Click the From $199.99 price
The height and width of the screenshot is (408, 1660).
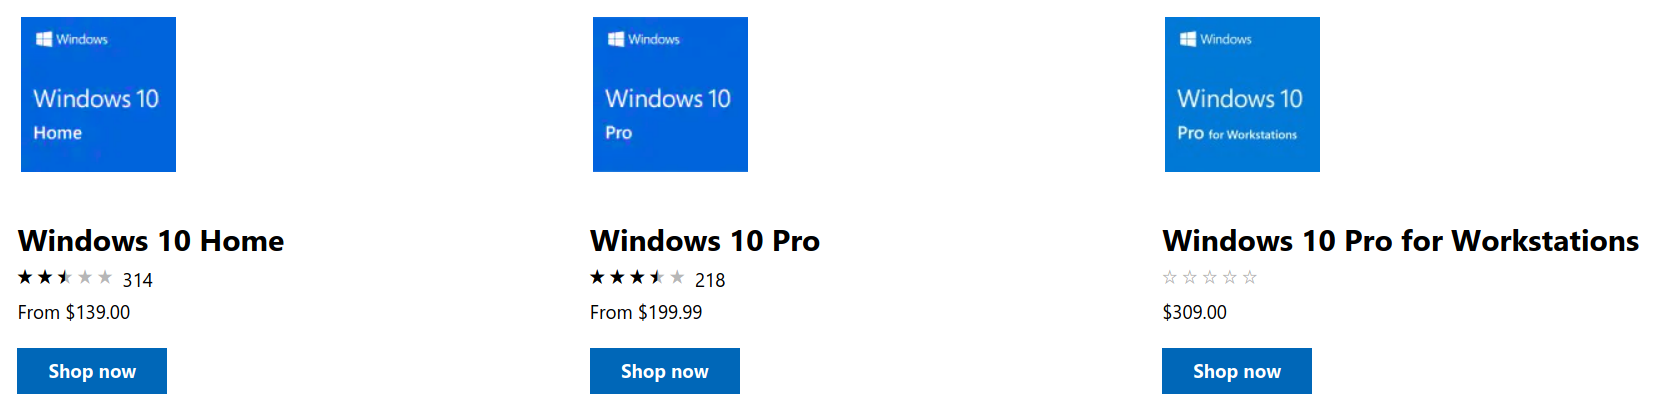(646, 312)
